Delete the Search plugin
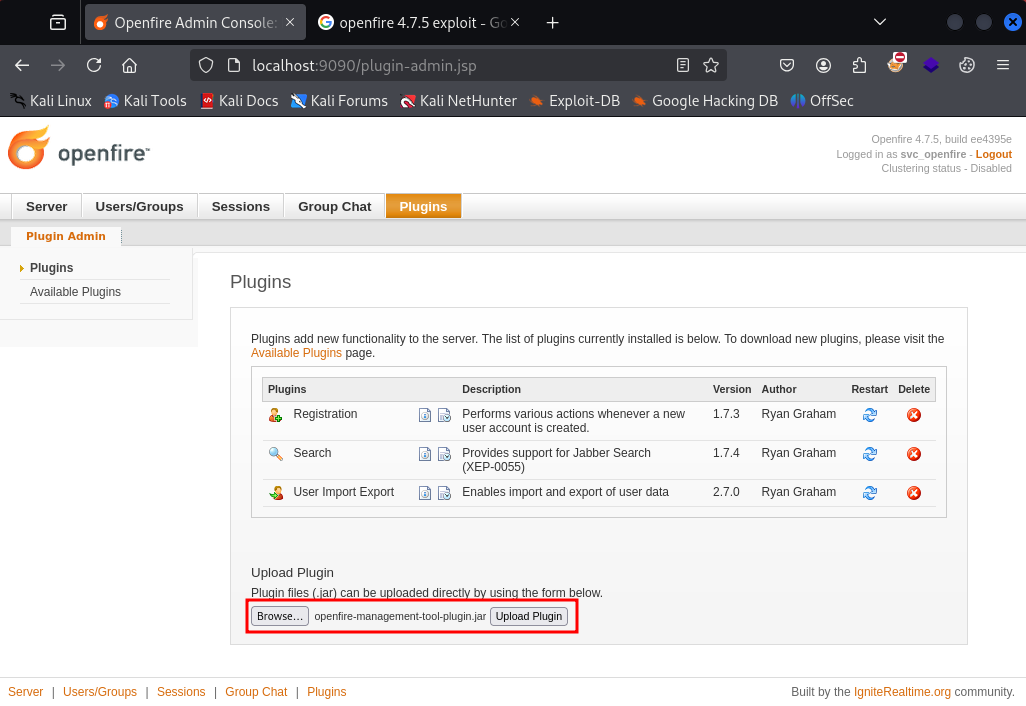Image resolution: width=1026 pixels, height=706 pixels. point(914,454)
